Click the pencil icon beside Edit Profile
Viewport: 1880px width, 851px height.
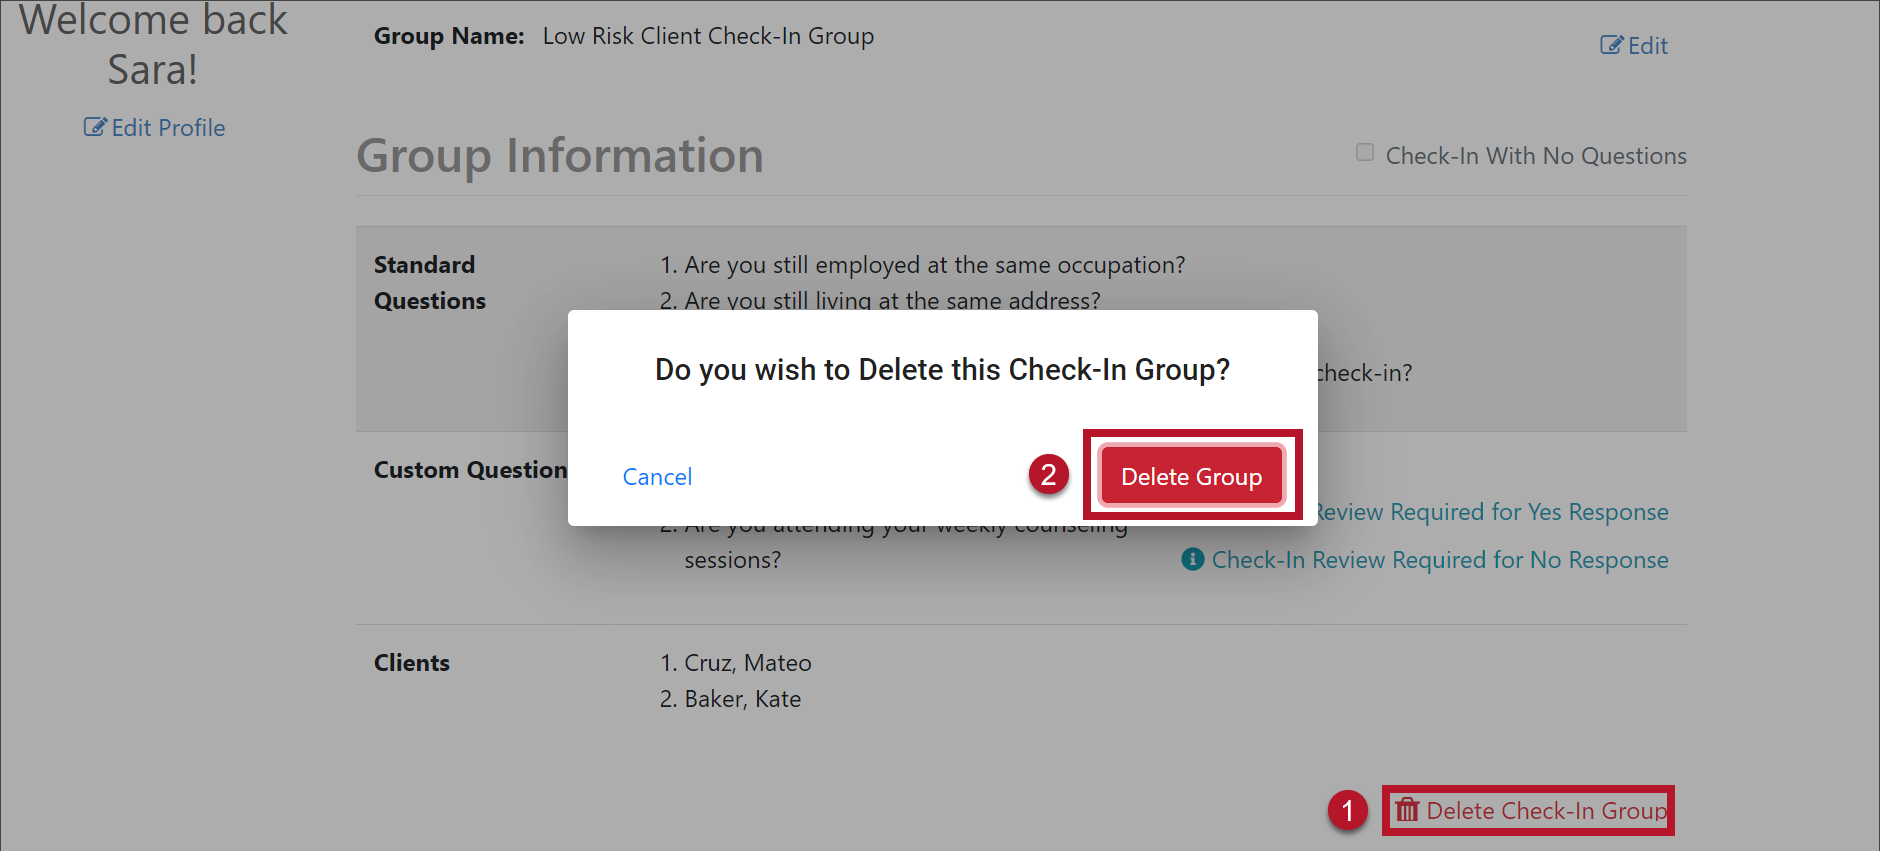click(94, 127)
